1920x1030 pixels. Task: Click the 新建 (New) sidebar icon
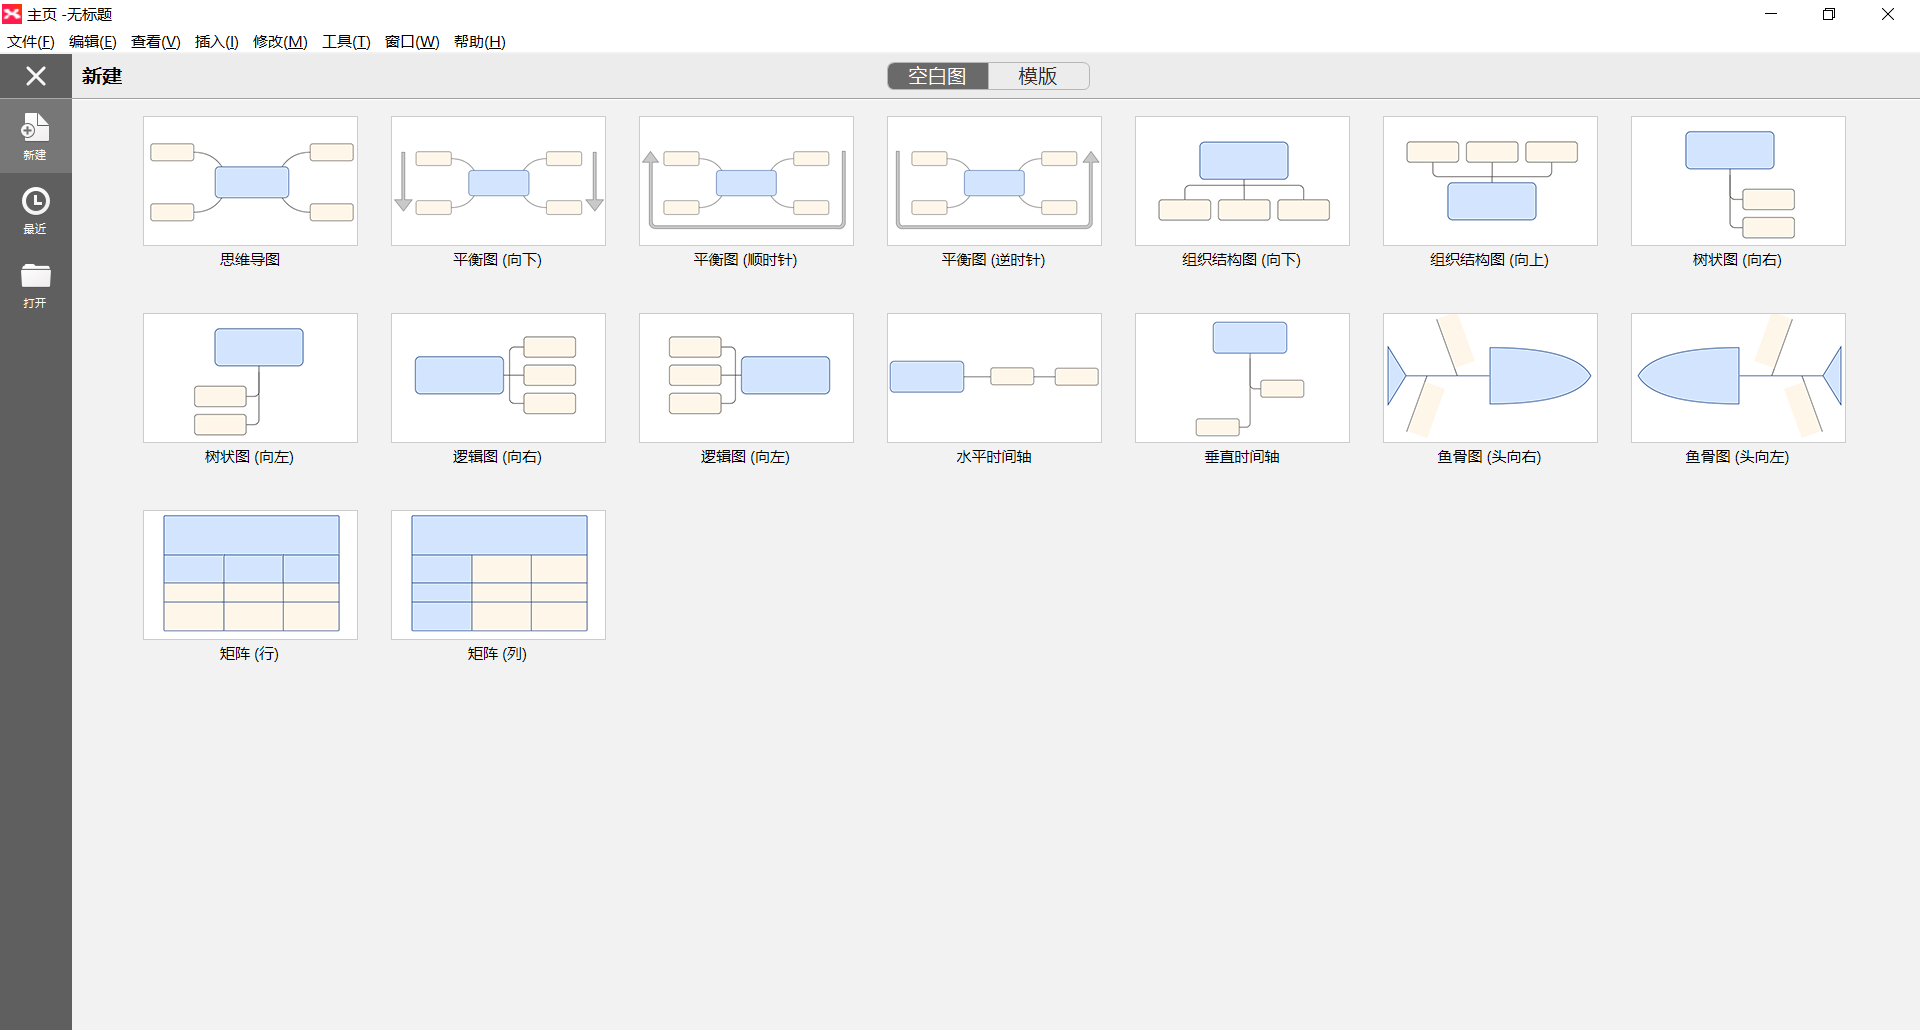point(35,136)
